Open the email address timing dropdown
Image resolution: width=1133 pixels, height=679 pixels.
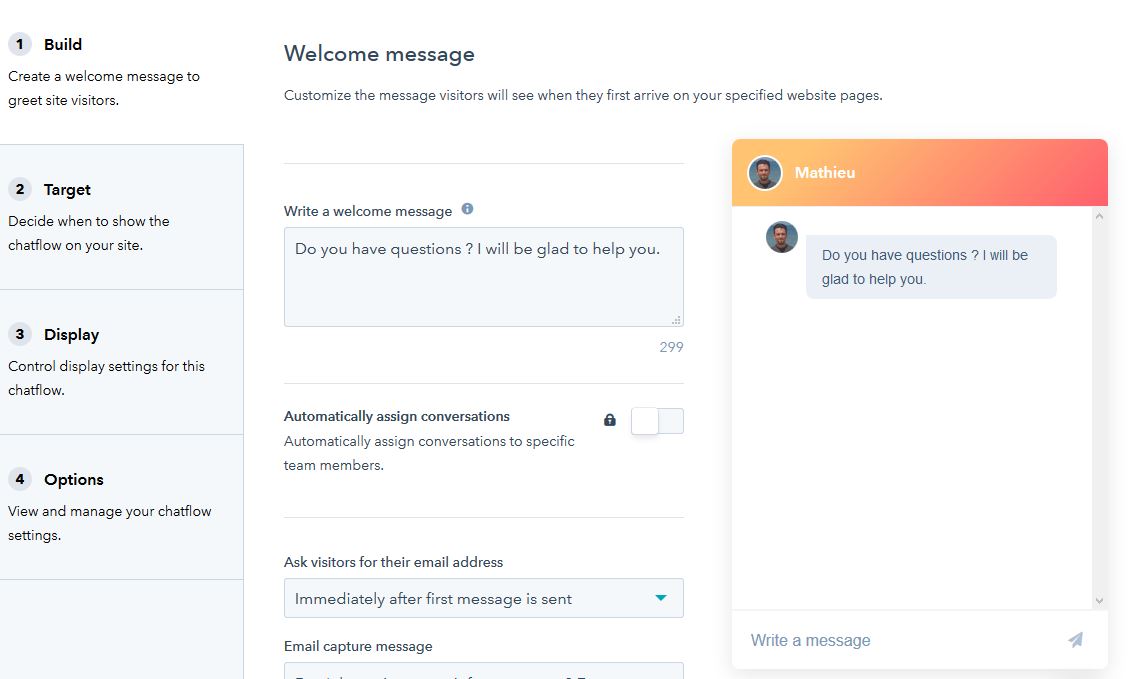click(483, 598)
